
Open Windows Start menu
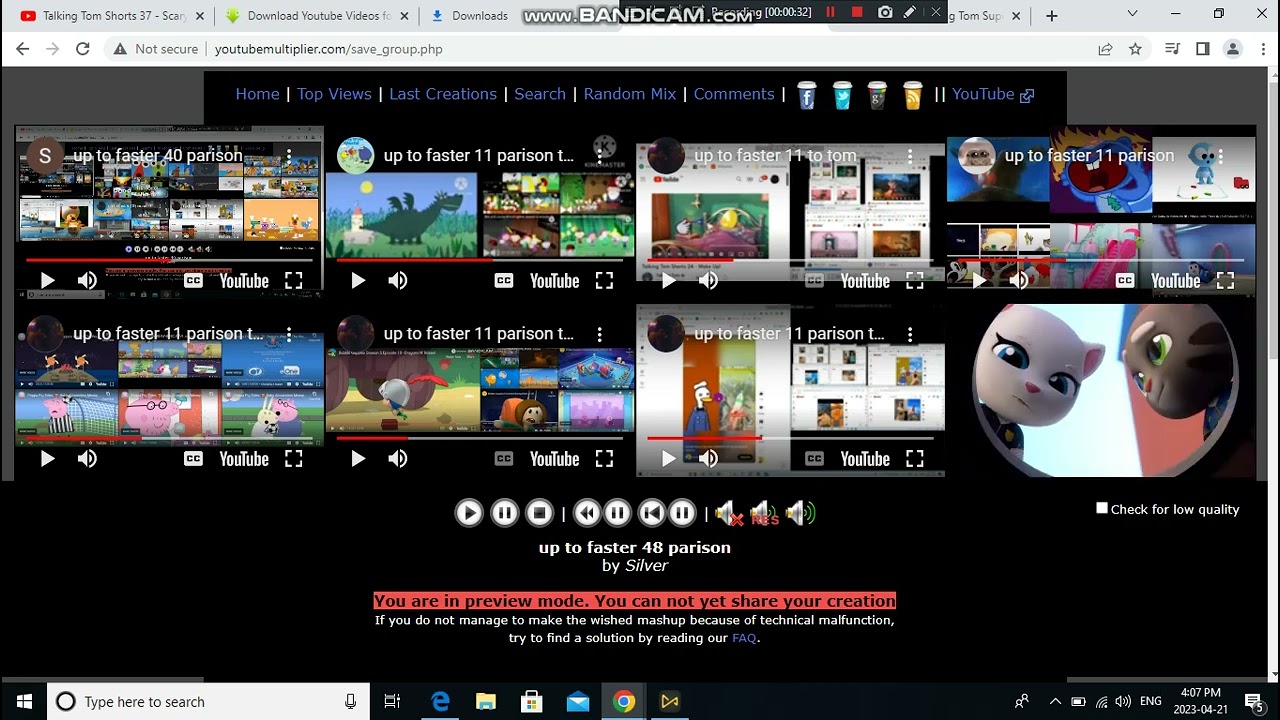[x=24, y=702]
